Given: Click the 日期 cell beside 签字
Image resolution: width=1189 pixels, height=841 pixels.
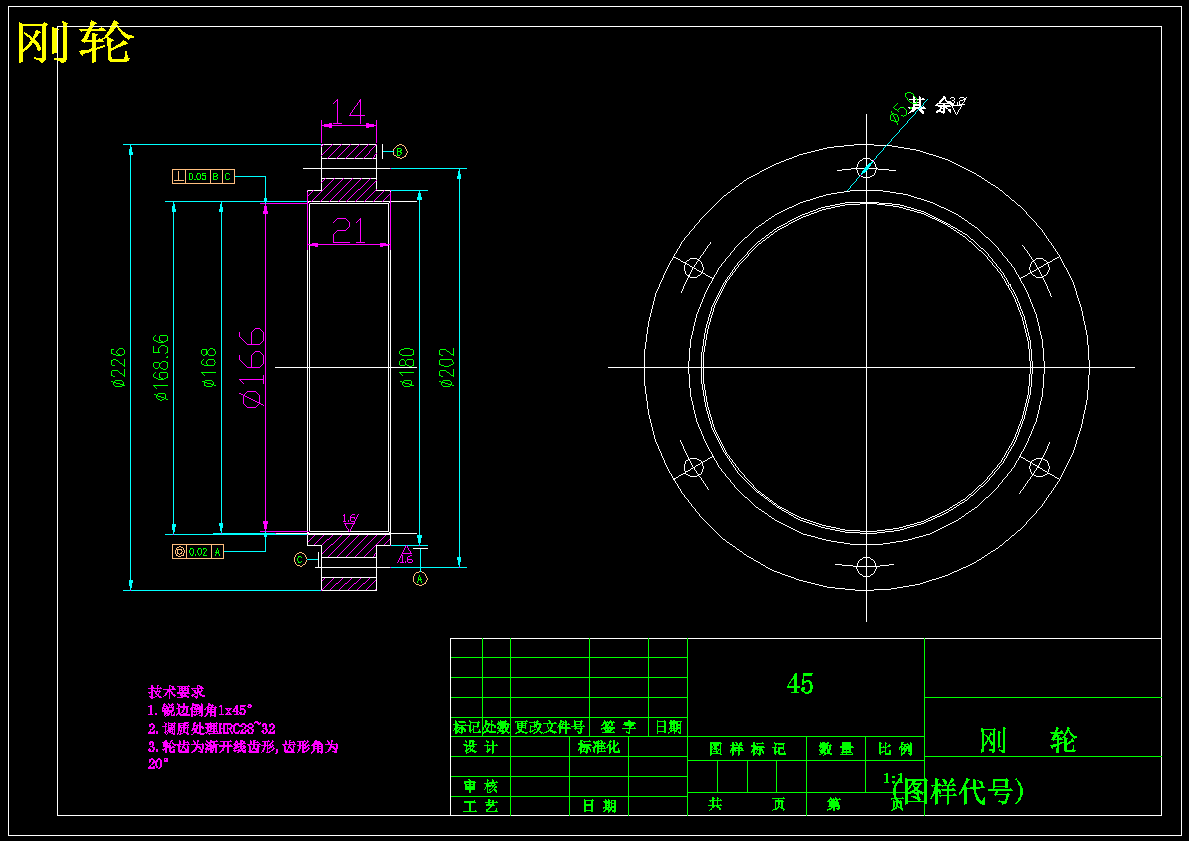Looking at the screenshot, I should [668, 727].
